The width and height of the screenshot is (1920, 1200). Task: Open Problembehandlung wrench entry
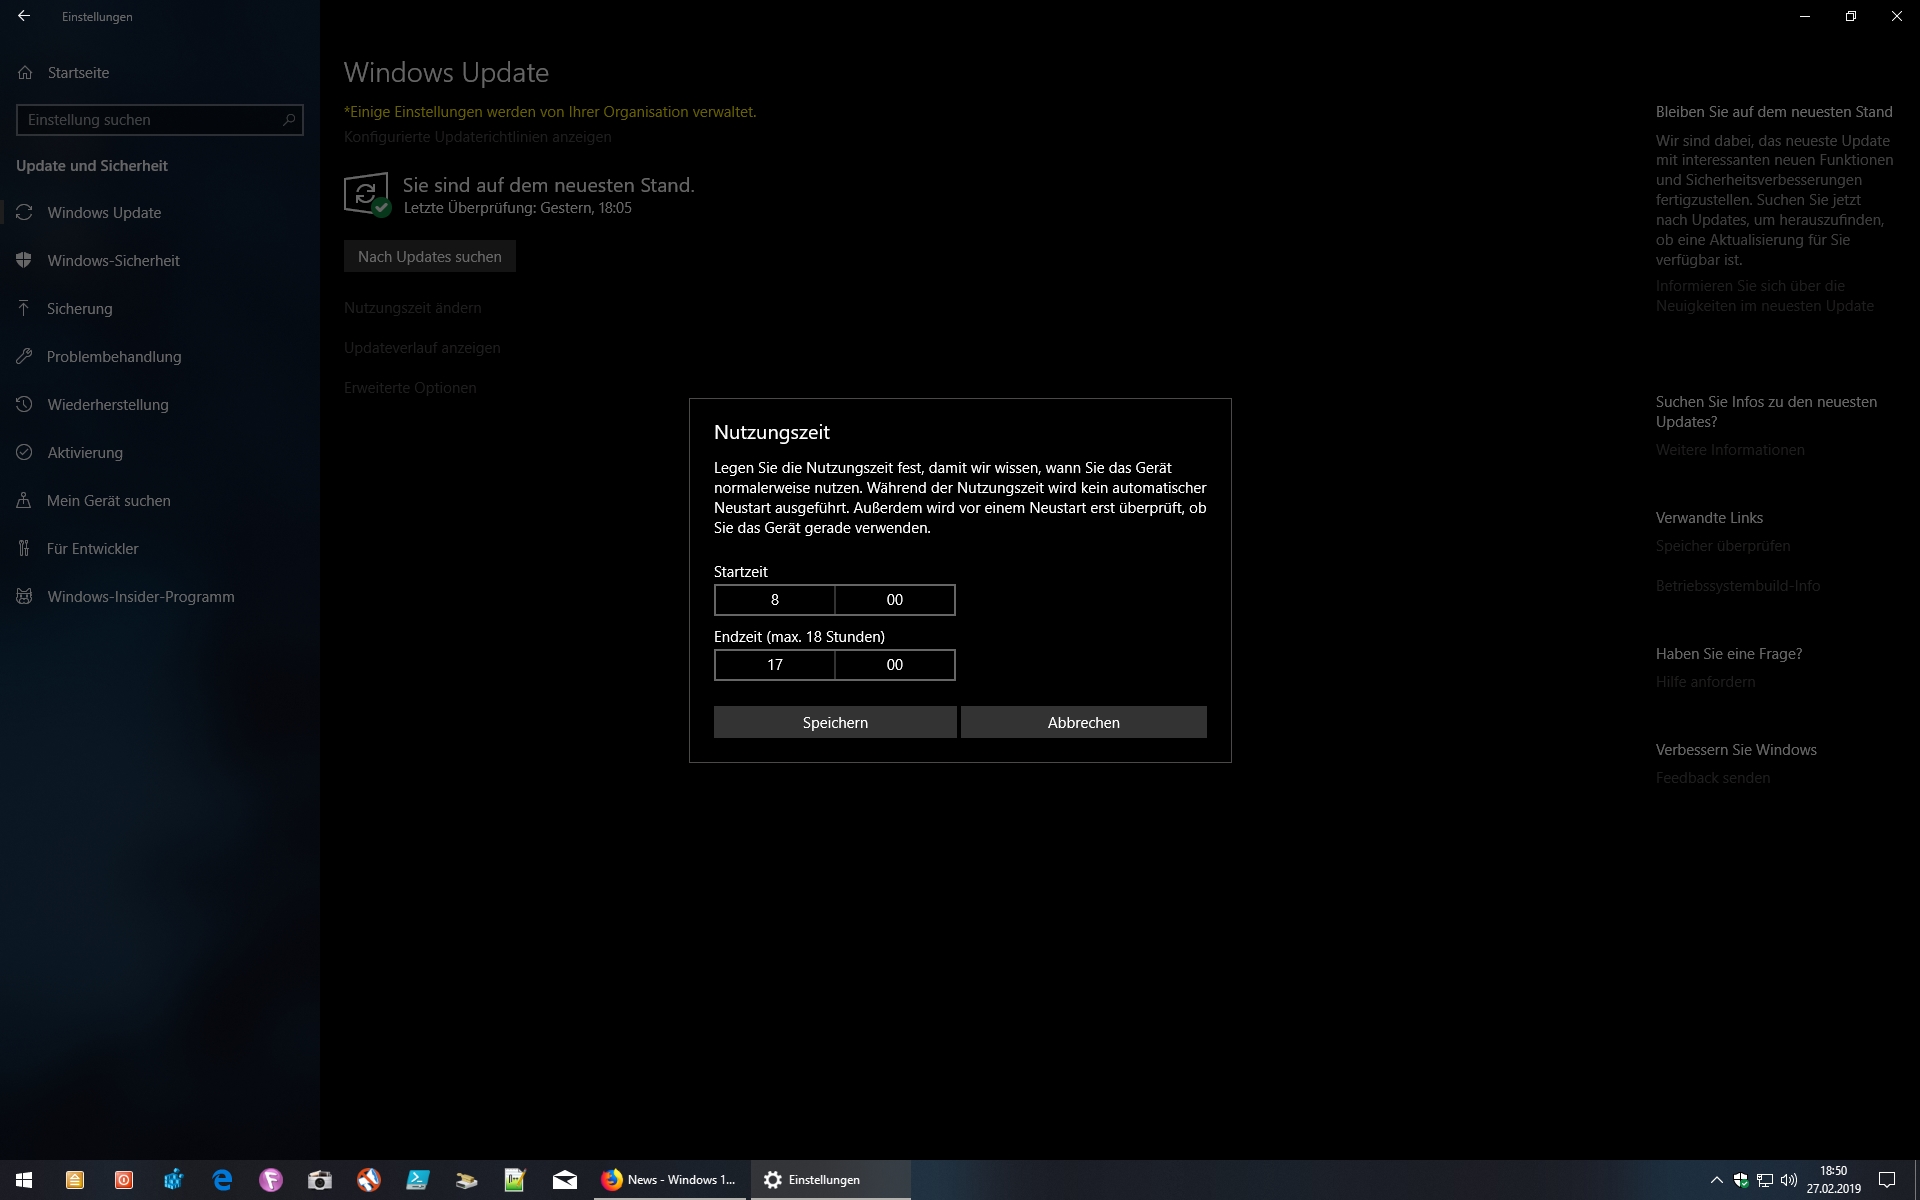113,357
